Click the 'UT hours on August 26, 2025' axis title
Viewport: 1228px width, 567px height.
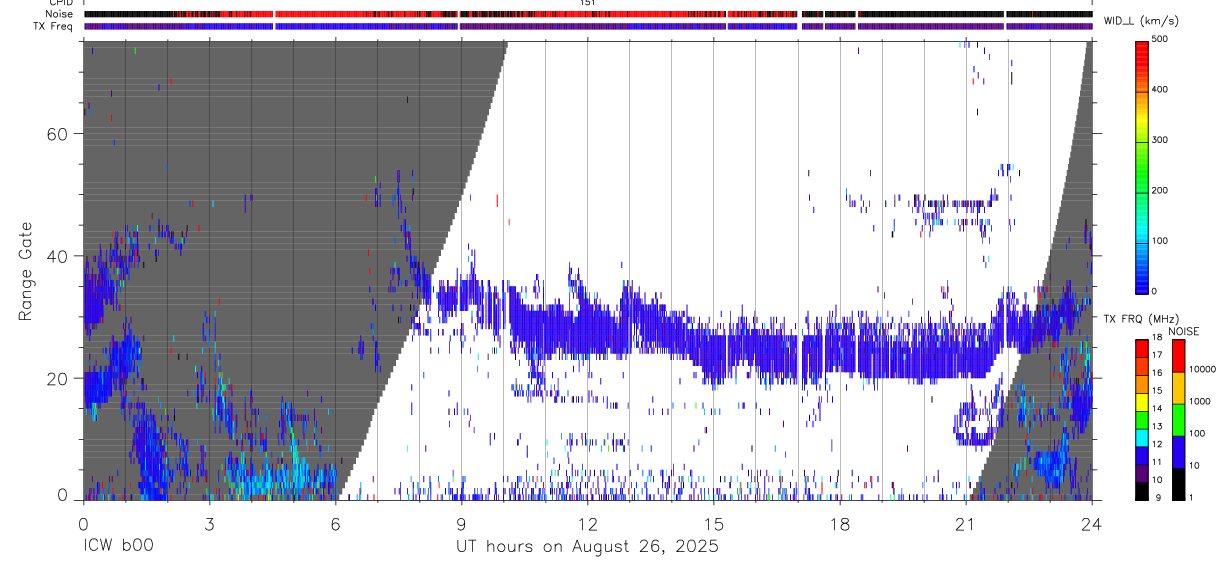587,547
